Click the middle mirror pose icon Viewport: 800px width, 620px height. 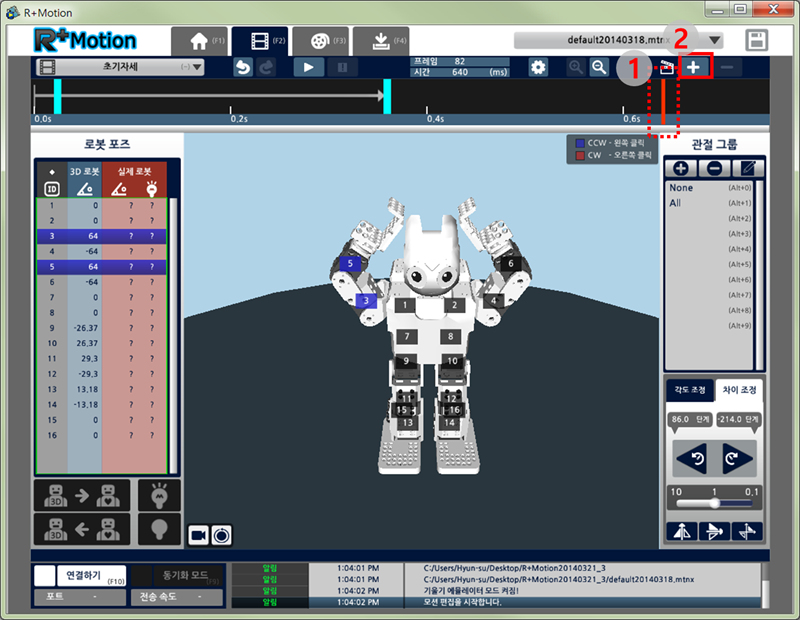[714, 532]
